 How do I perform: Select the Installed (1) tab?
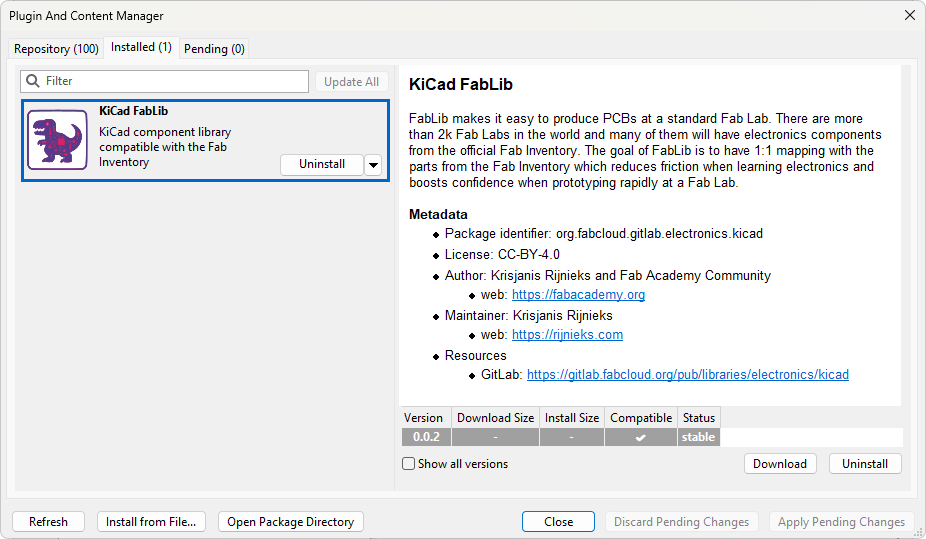tap(141, 47)
